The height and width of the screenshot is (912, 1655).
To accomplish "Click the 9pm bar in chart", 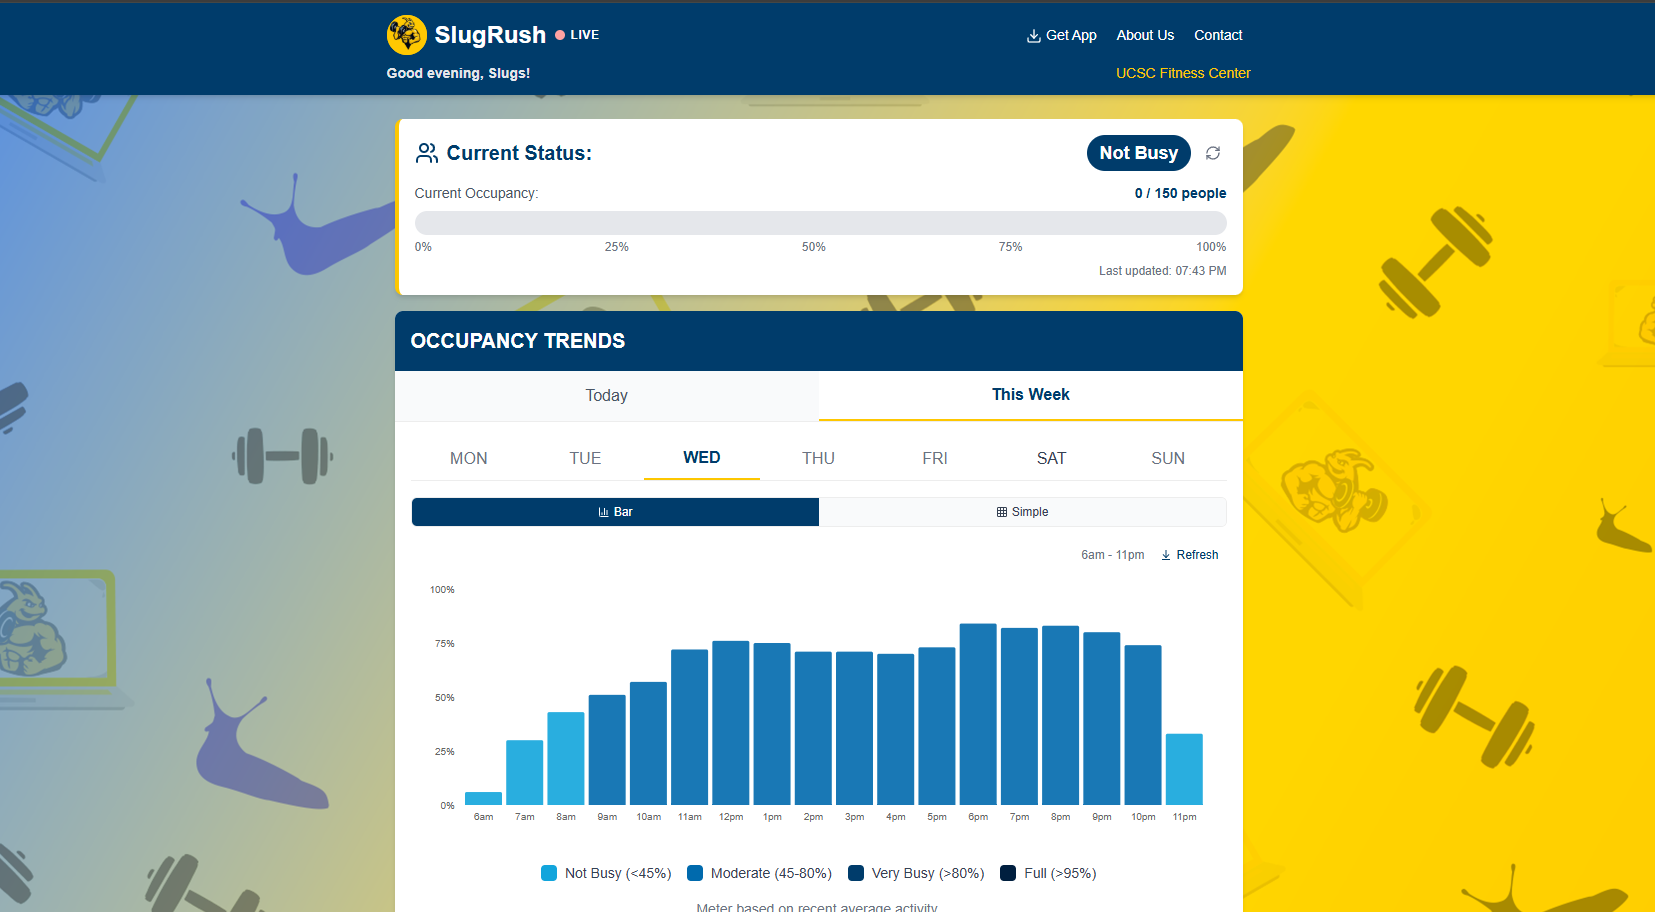I will pyautogui.click(x=1102, y=719).
